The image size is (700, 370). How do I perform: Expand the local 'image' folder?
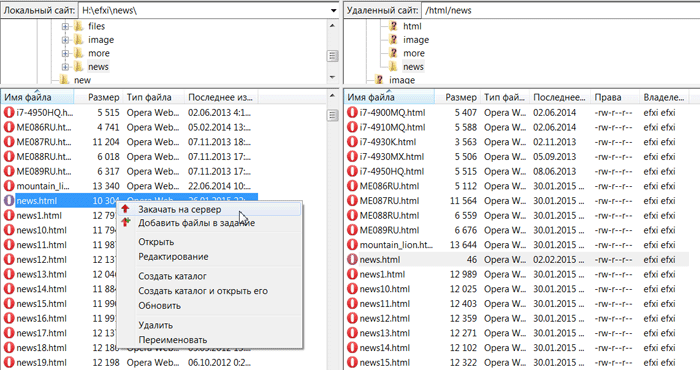tap(65, 40)
